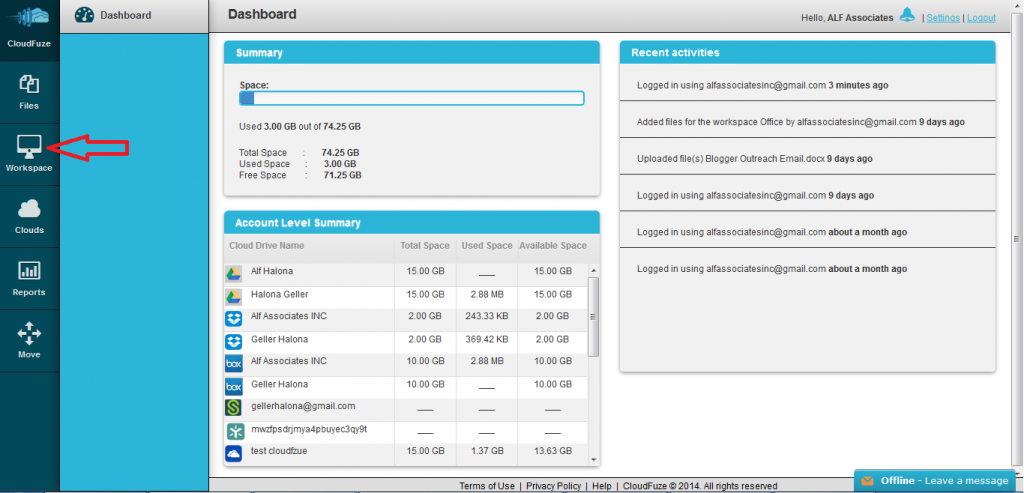Image resolution: width=1024 pixels, height=493 pixels.
Task: Click the Free Space 71.25 GB value
Action: coord(342,176)
